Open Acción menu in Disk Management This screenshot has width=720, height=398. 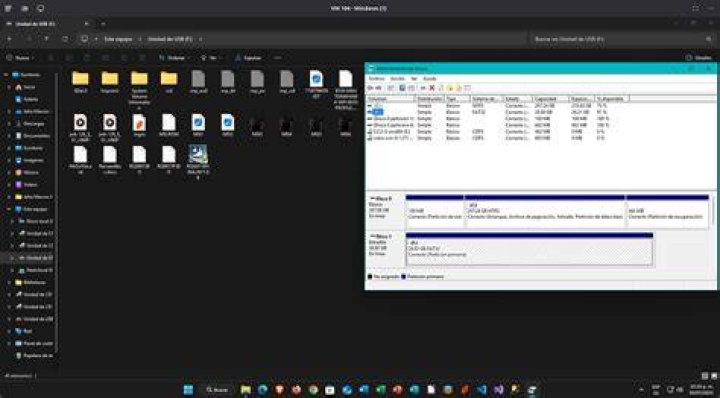tap(397, 78)
